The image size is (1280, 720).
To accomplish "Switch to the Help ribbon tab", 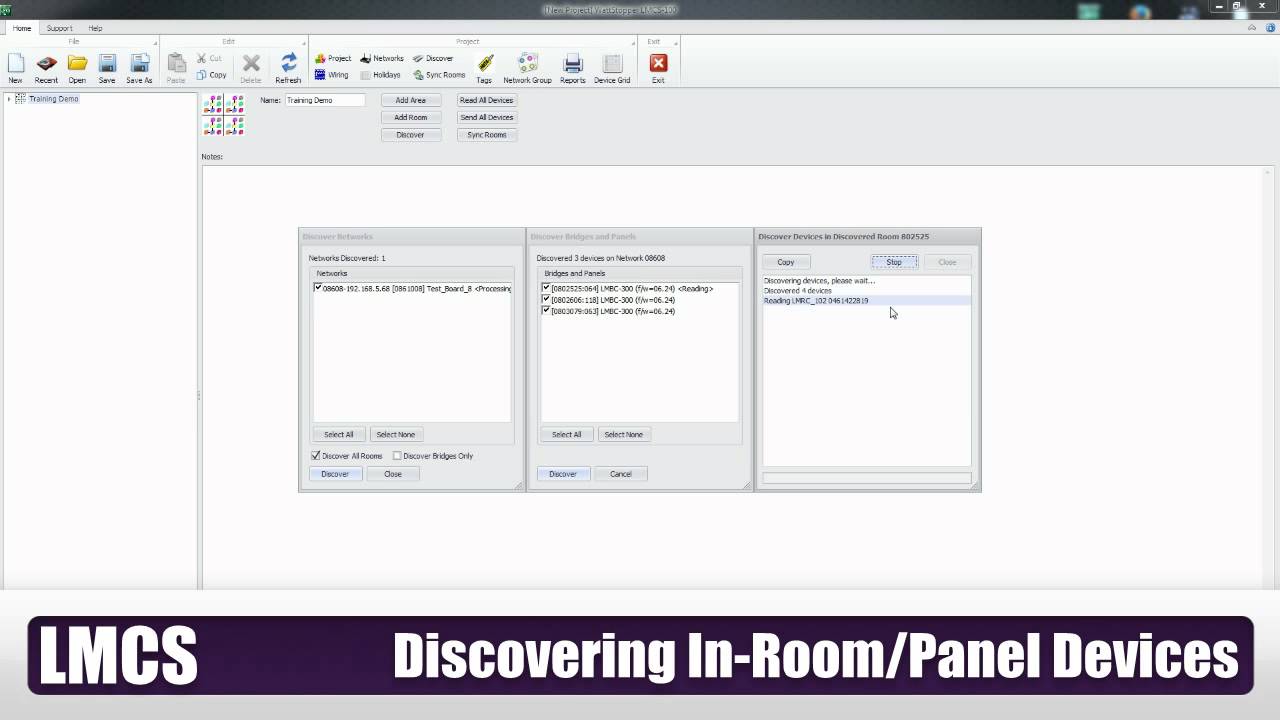I will 95,28.
